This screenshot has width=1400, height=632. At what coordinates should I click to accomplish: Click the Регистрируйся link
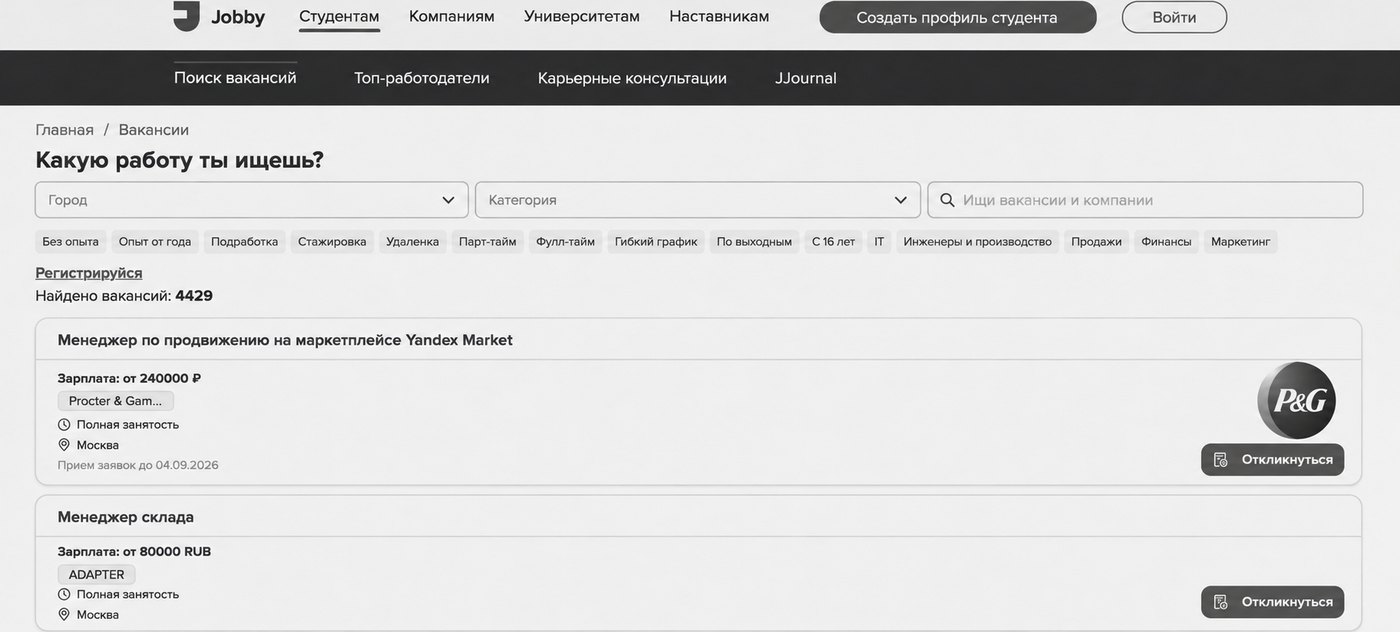(x=89, y=273)
